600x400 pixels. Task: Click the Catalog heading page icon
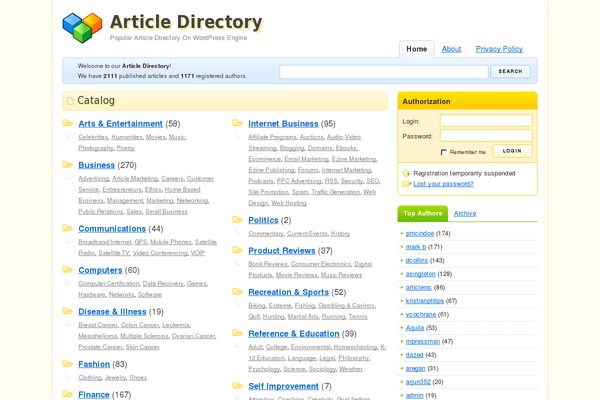click(x=70, y=101)
